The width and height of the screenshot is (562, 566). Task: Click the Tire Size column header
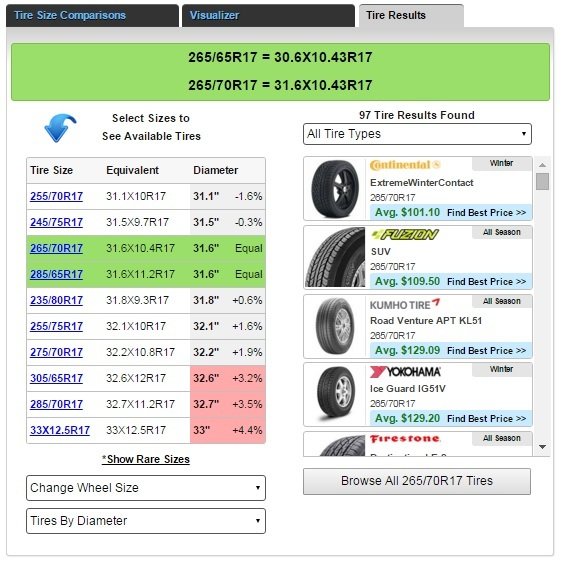coord(52,170)
